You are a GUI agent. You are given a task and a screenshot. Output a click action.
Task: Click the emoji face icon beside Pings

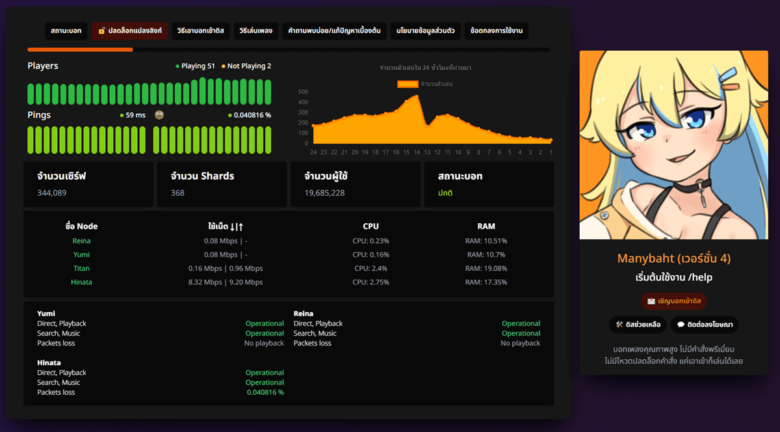click(159, 115)
